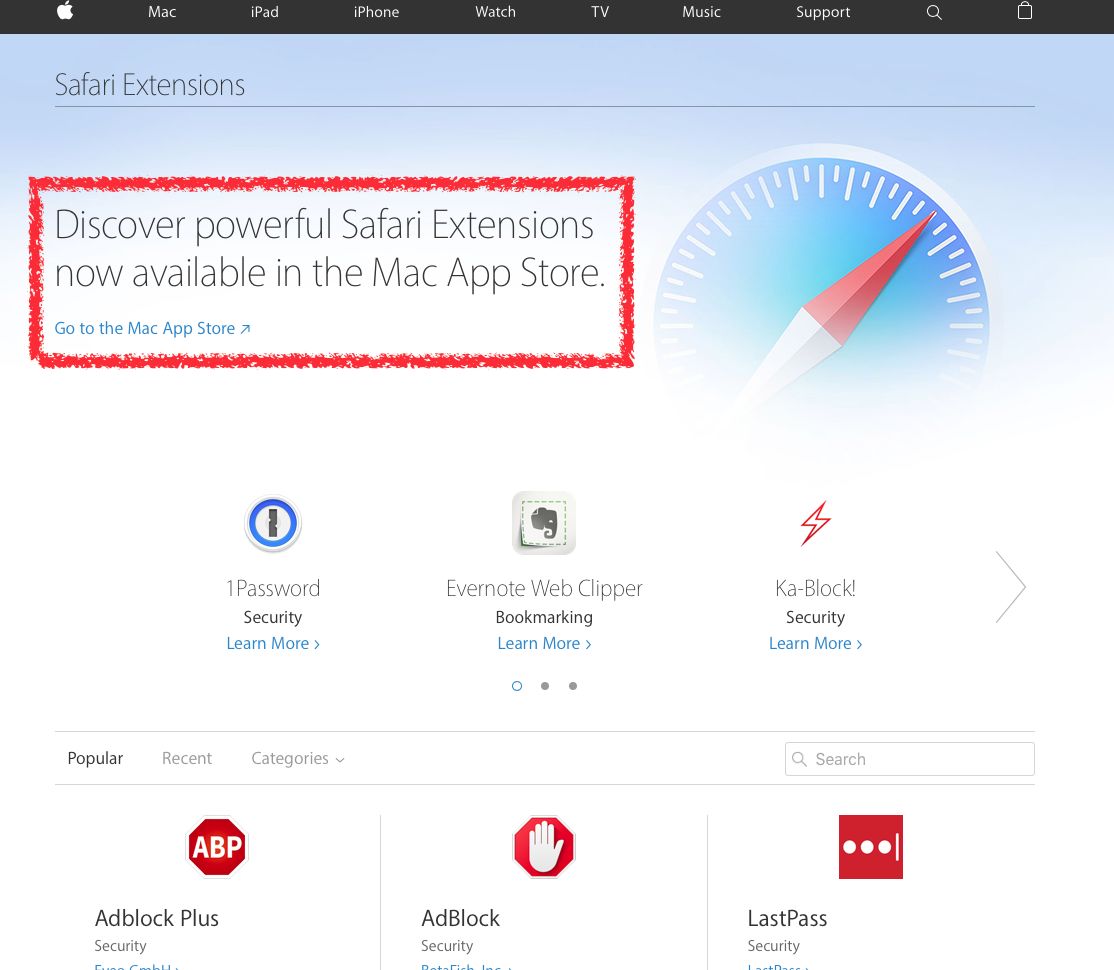Open the iPad menu item
The height and width of the screenshot is (970, 1114).
point(264,11)
